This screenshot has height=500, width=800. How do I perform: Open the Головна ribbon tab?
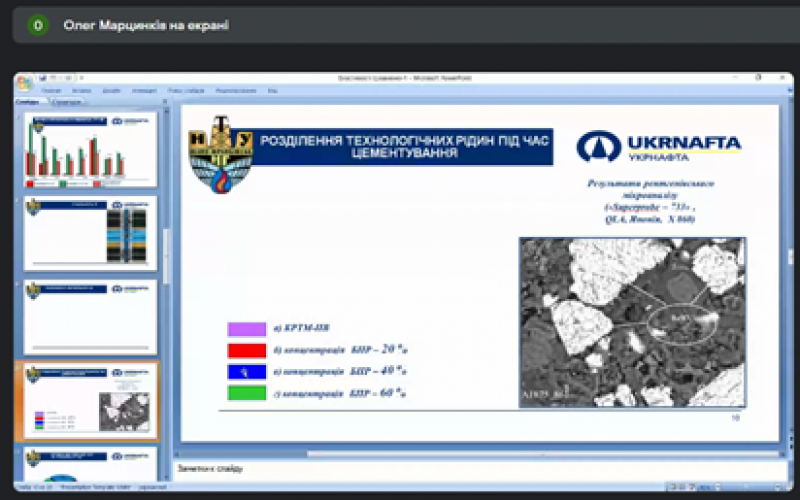(x=51, y=91)
